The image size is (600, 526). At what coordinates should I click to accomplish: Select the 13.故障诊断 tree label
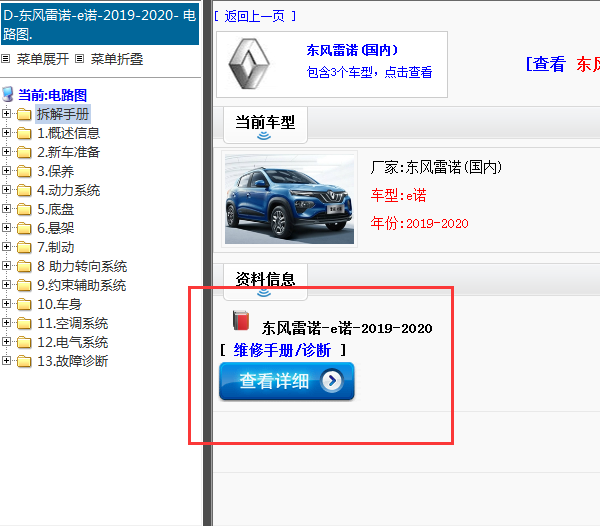coord(73,361)
